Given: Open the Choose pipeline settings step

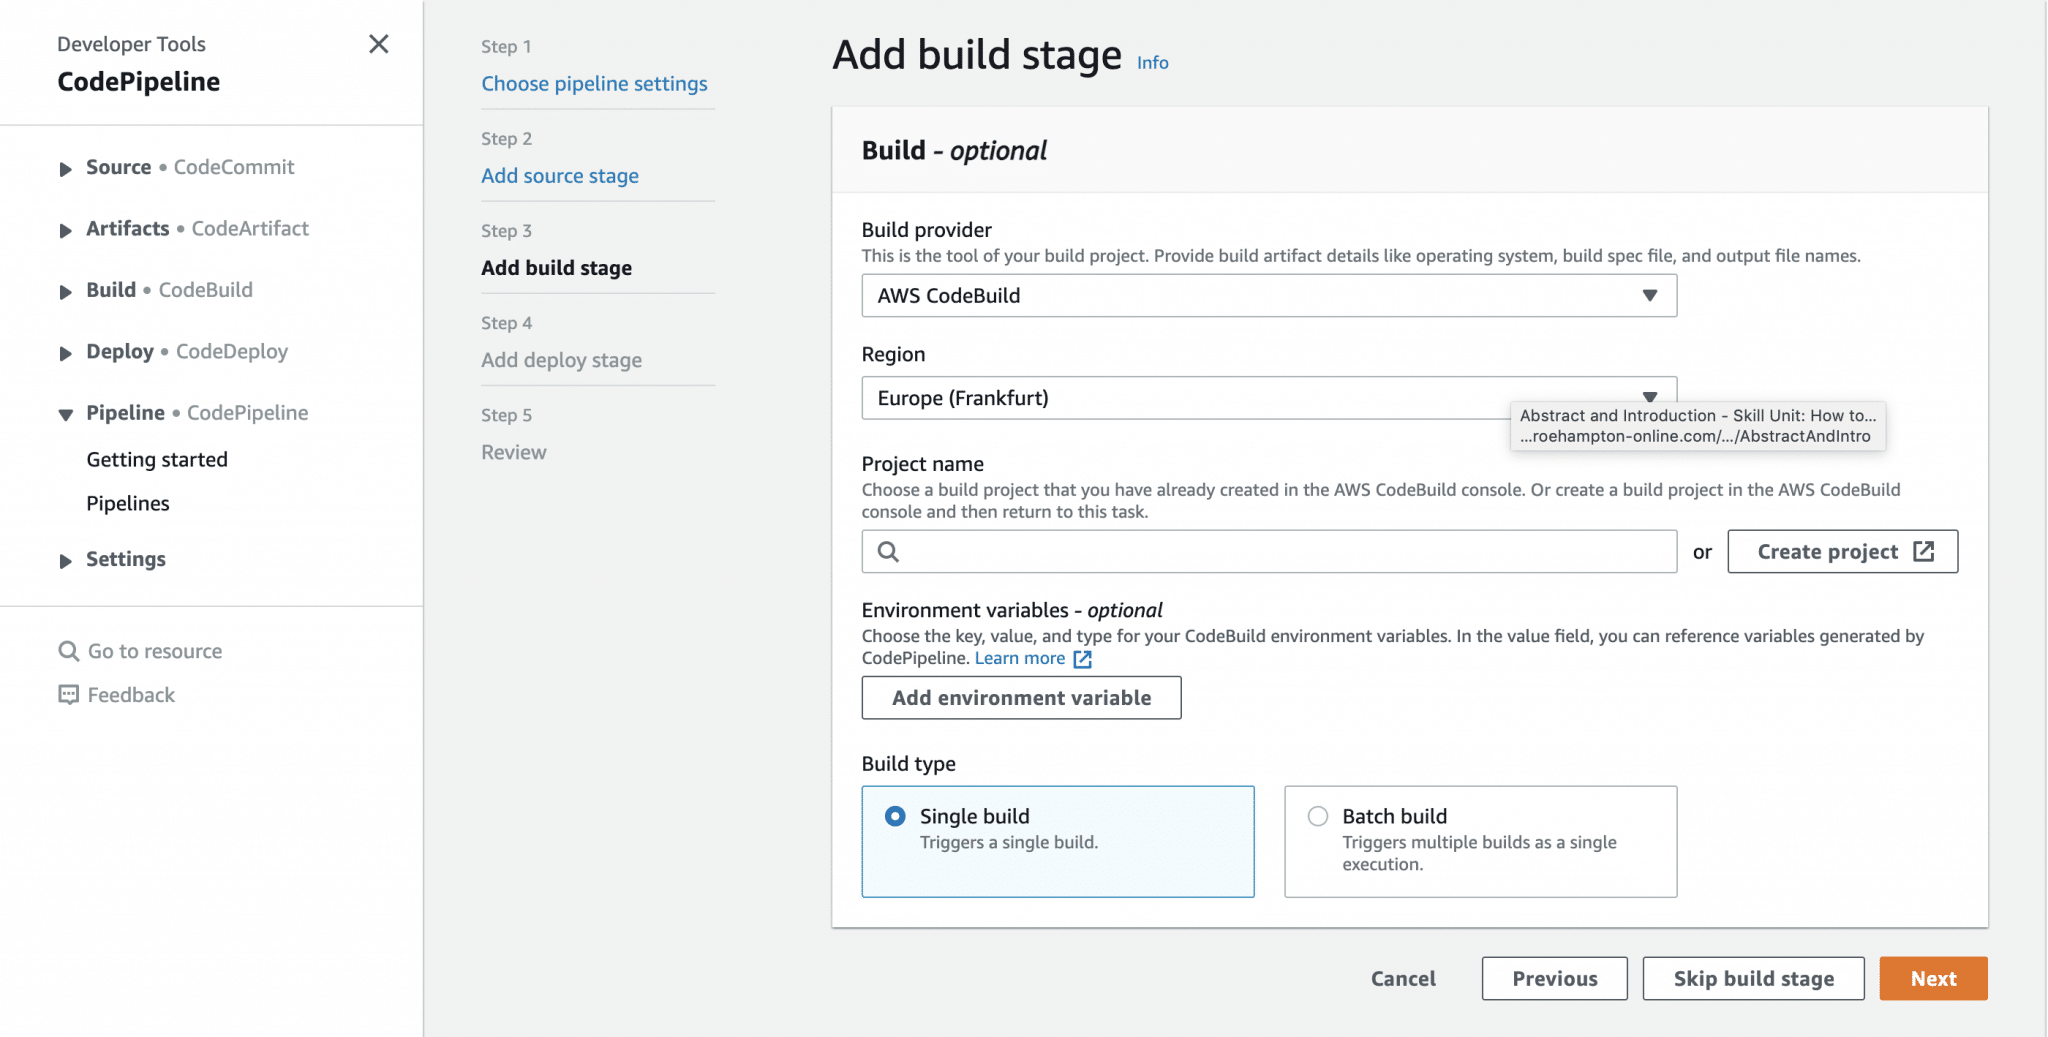Looking at the screenshot, I should pyautogui.click(x=595, y=83).
